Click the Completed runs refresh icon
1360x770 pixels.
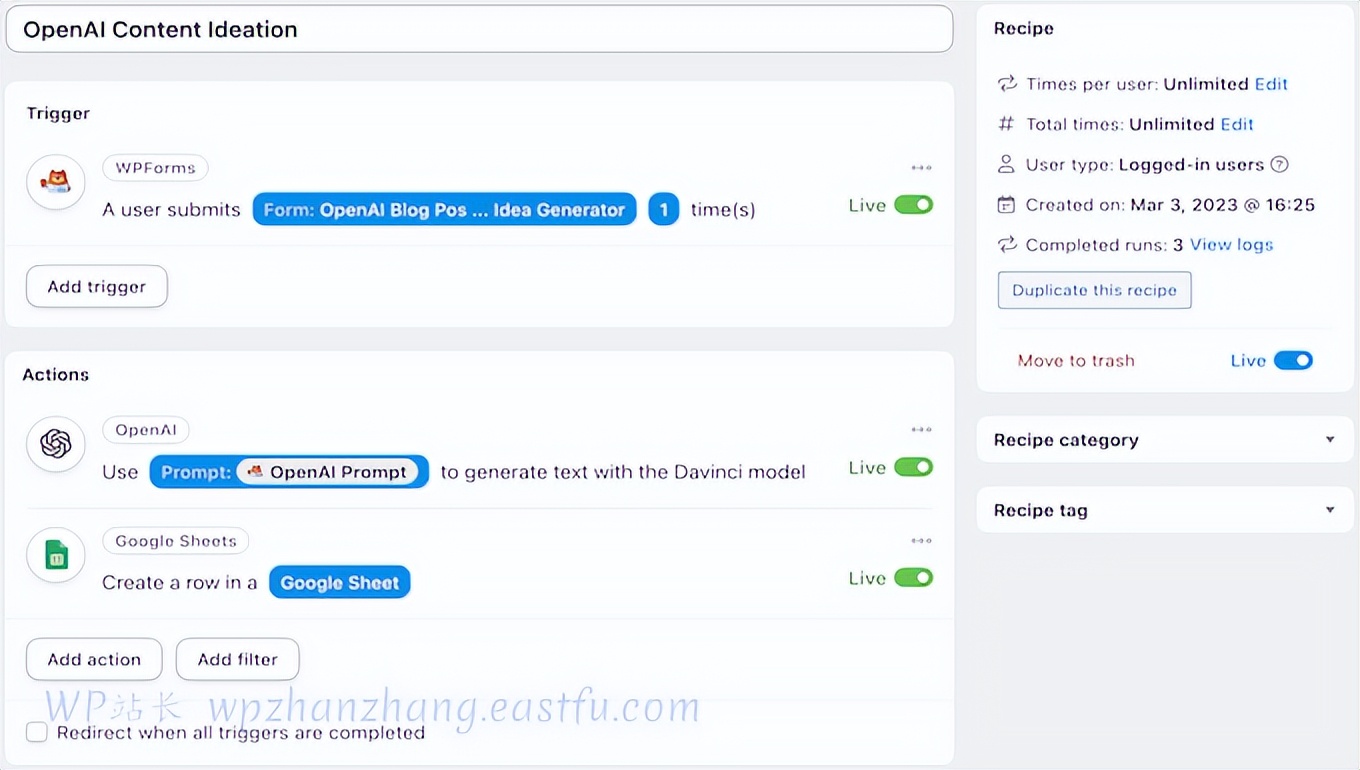(1007, 245)
